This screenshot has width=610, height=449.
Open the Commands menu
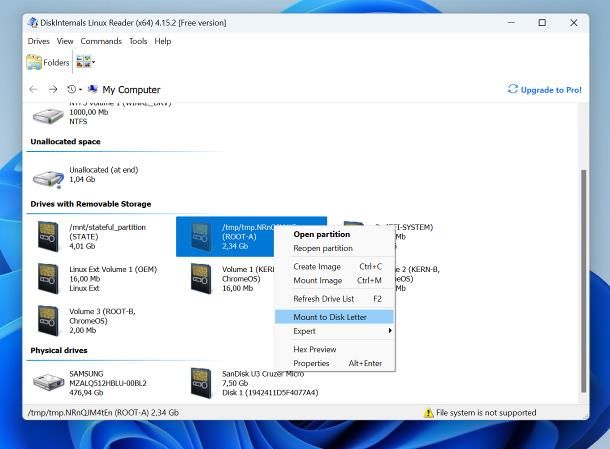[x=101, y=41]
